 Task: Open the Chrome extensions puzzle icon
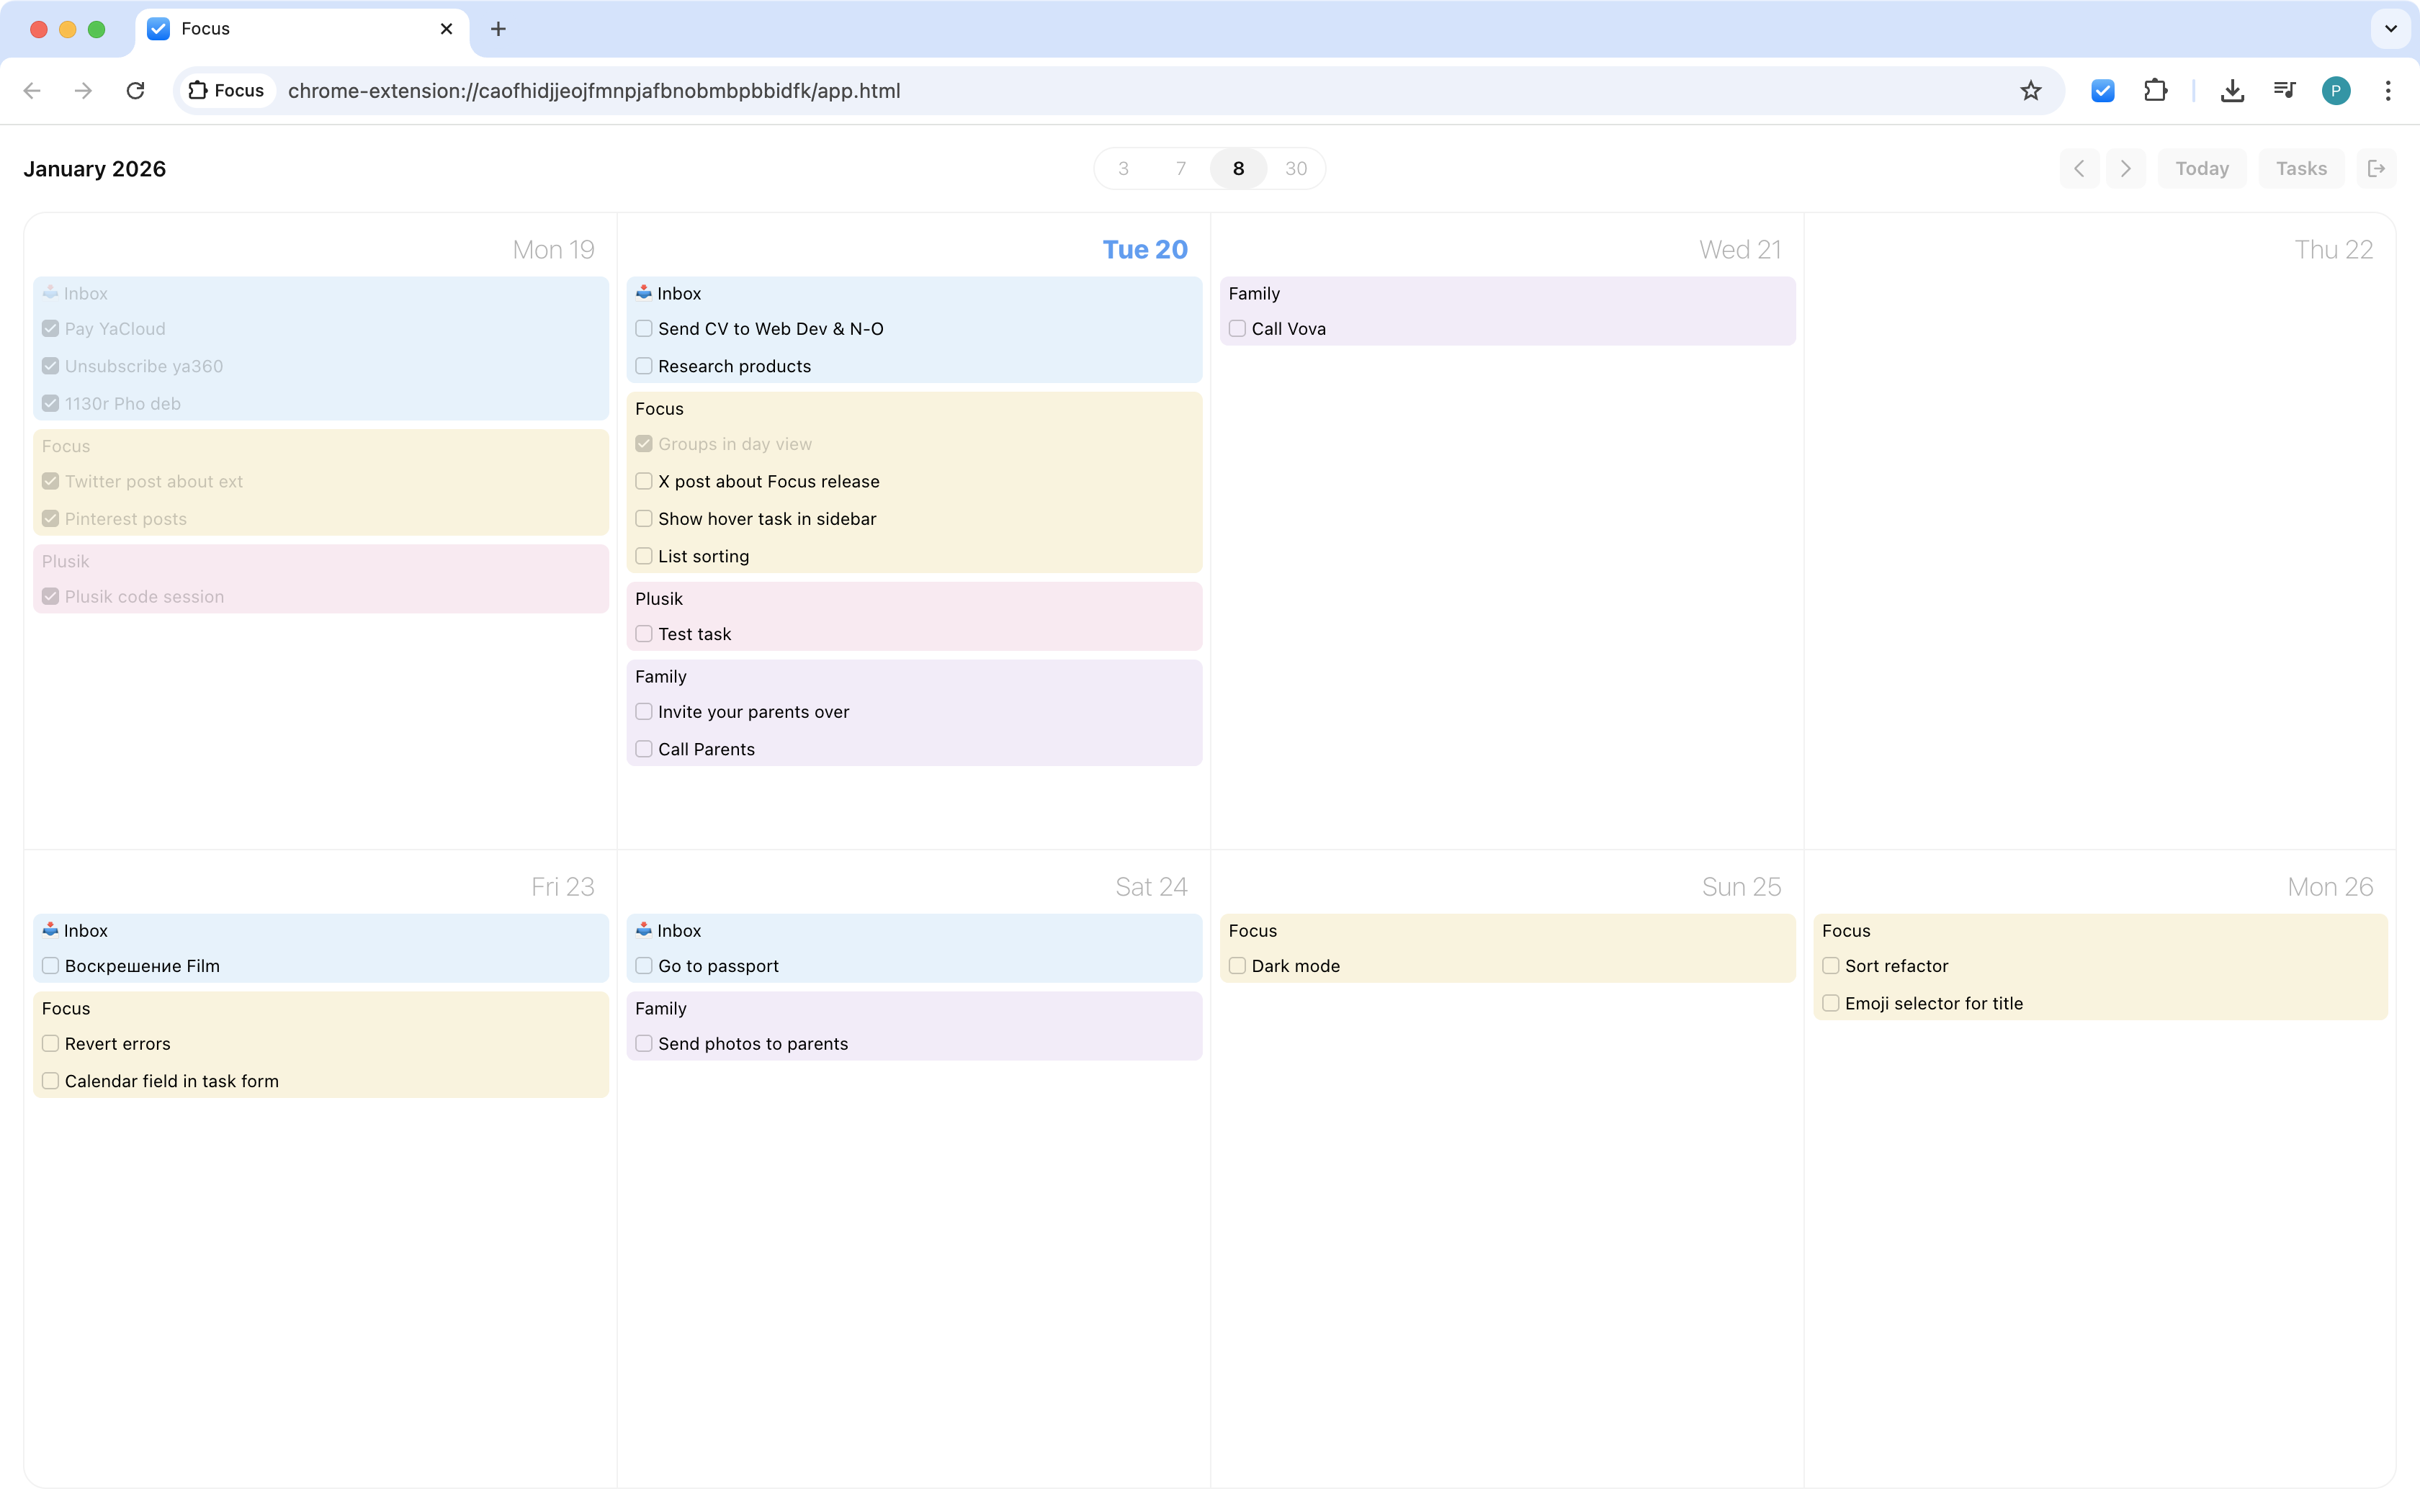[2155, 91]
